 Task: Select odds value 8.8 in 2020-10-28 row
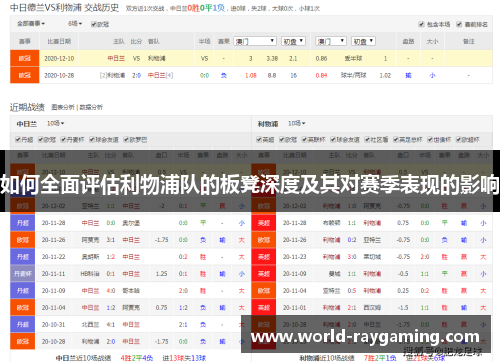tap(272, 75)
